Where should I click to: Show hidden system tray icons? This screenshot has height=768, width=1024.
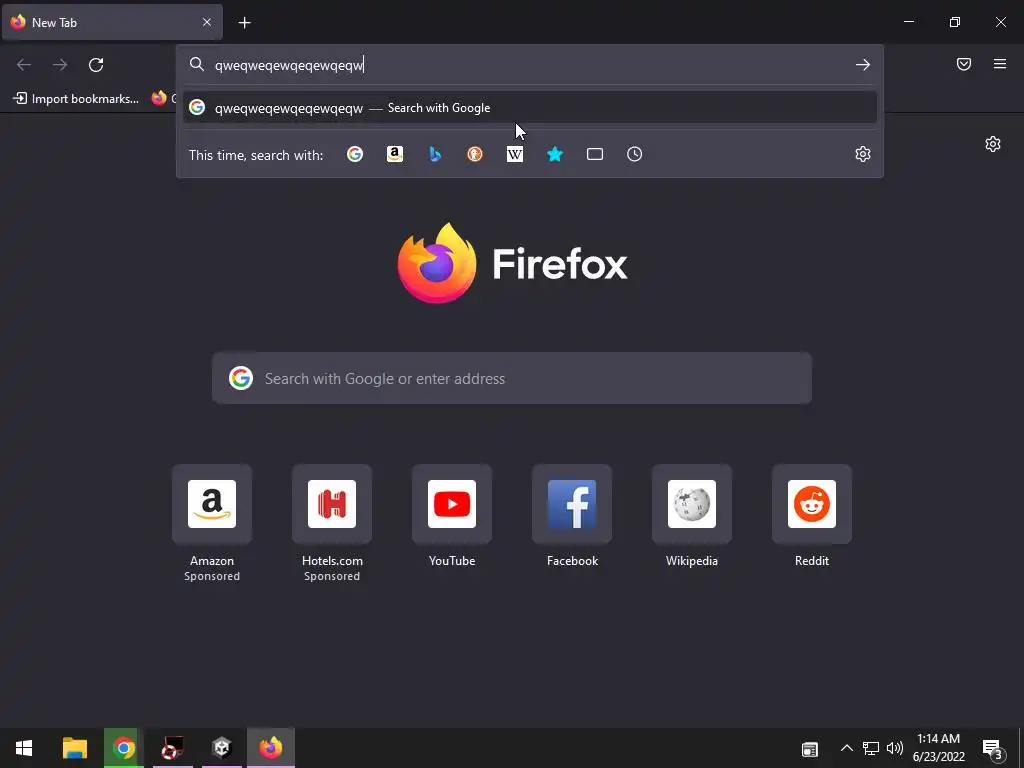846,748
